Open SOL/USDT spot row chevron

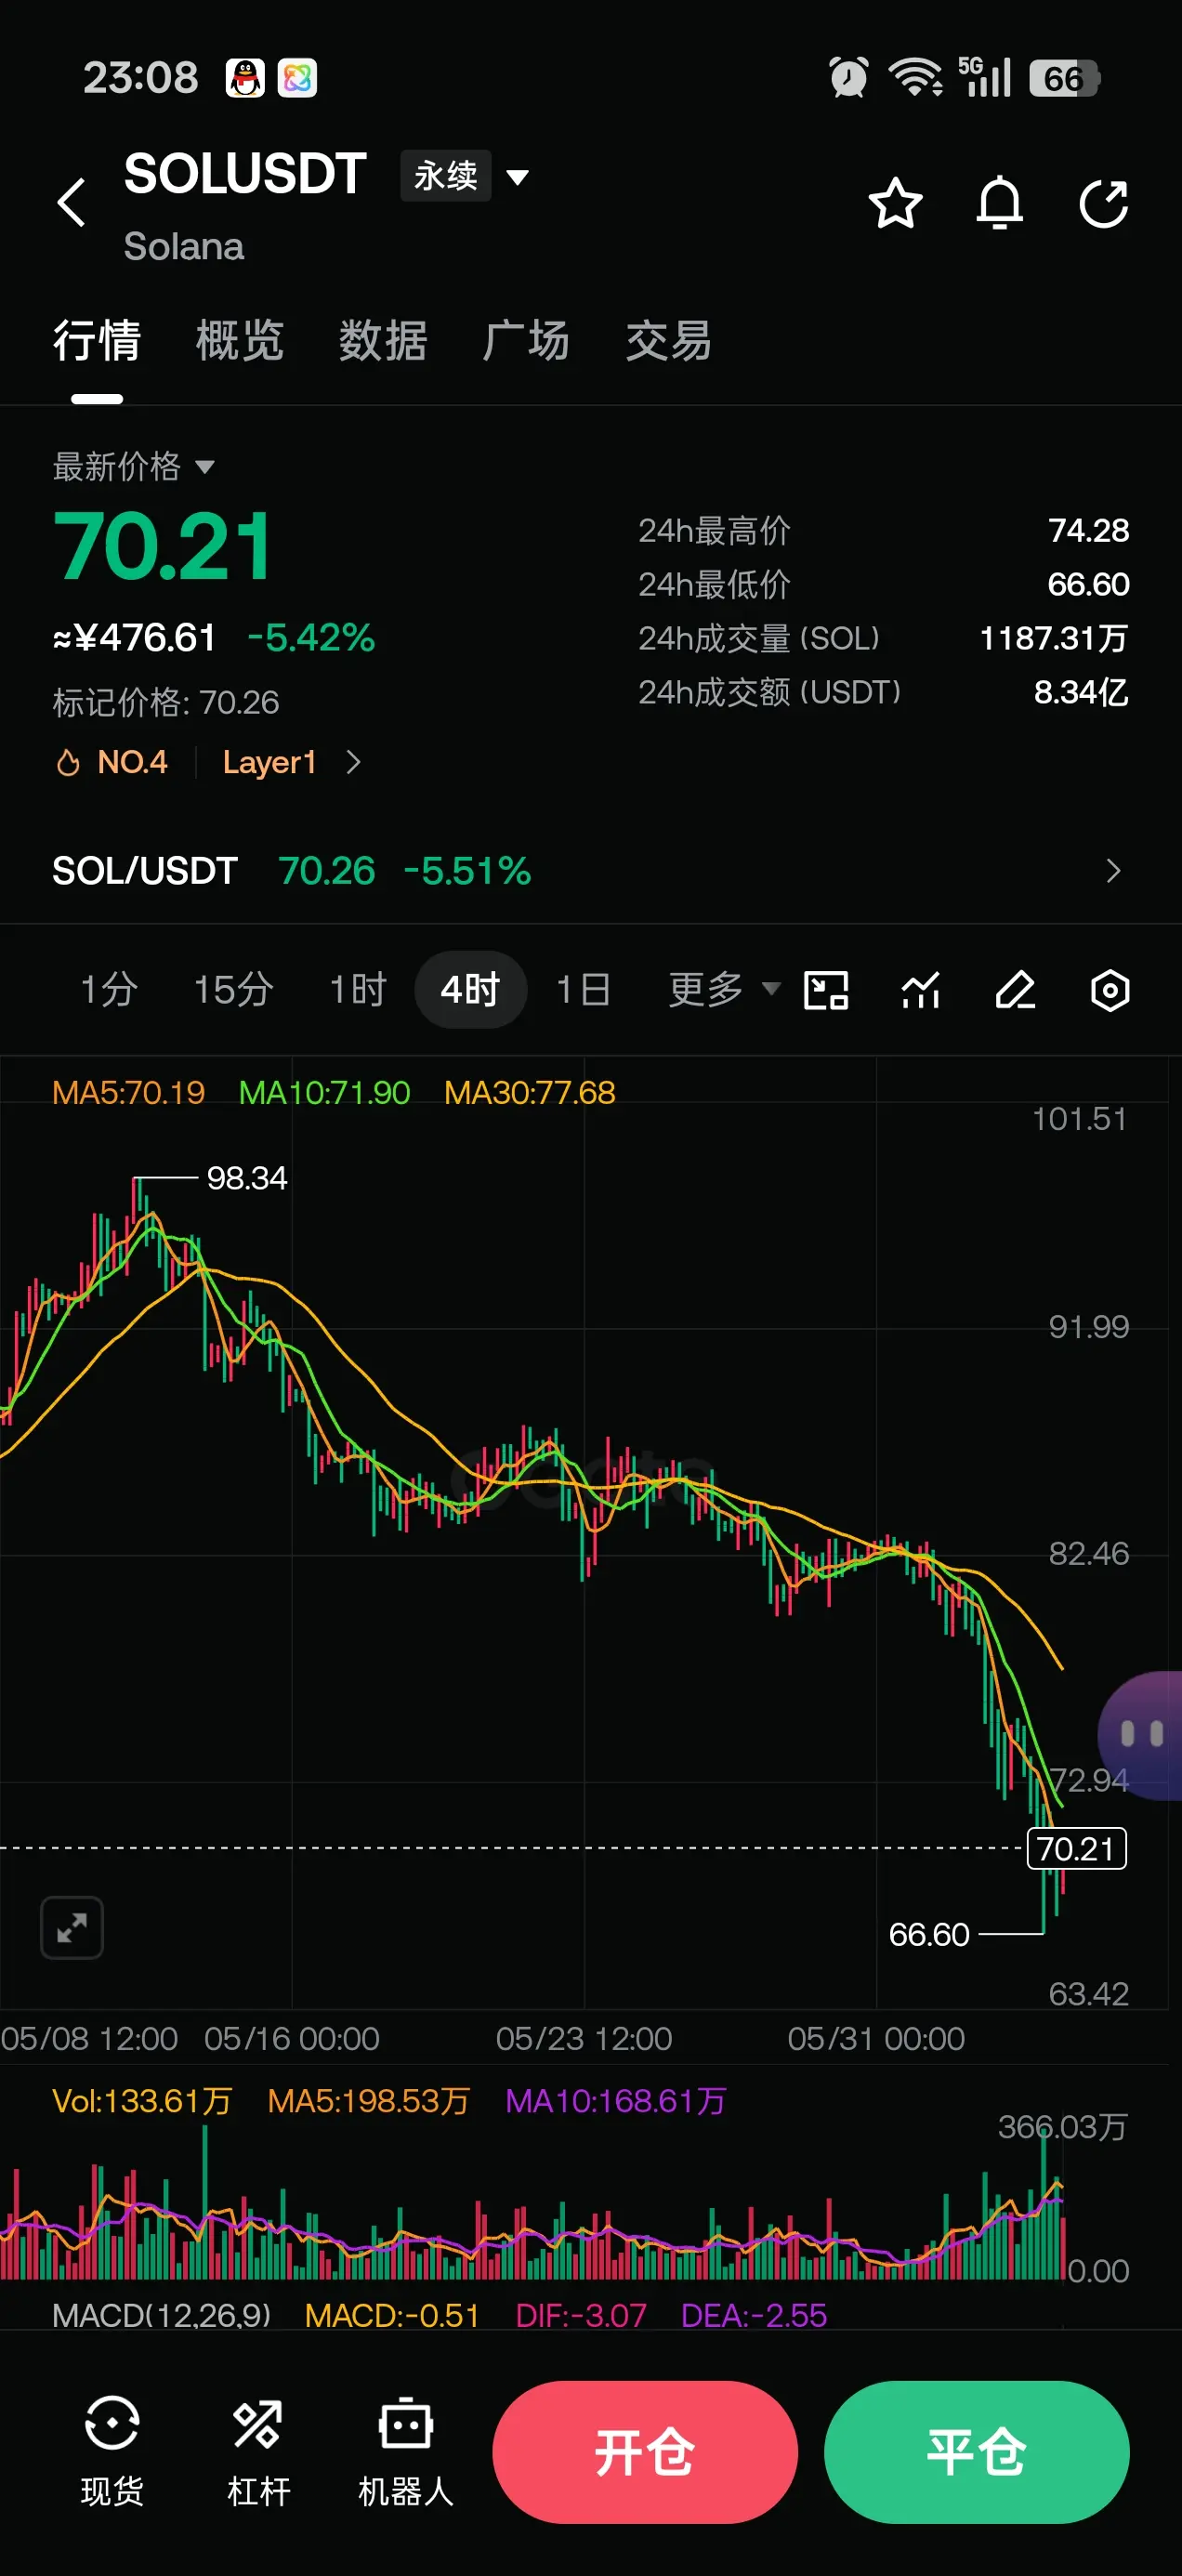(x=1113, y=871)
